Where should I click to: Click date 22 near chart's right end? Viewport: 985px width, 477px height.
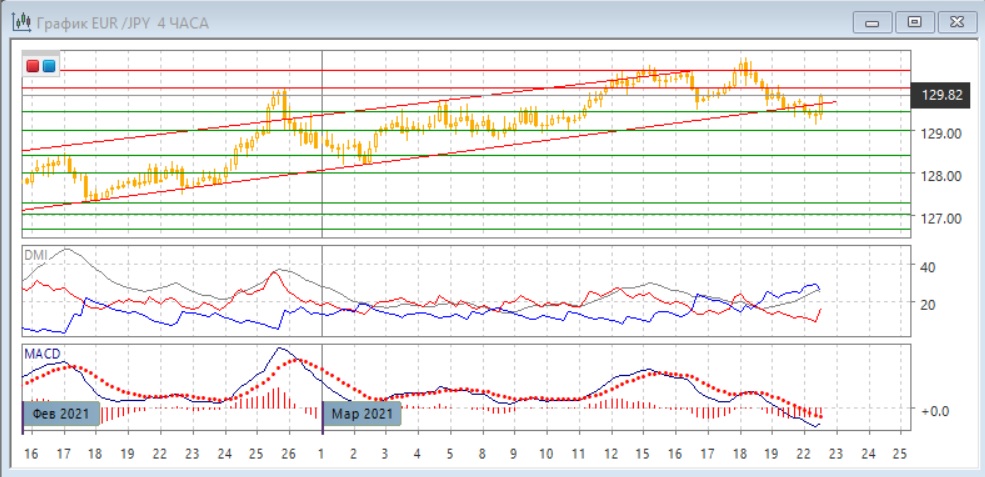pyautogui.click(x=803, y=454)
